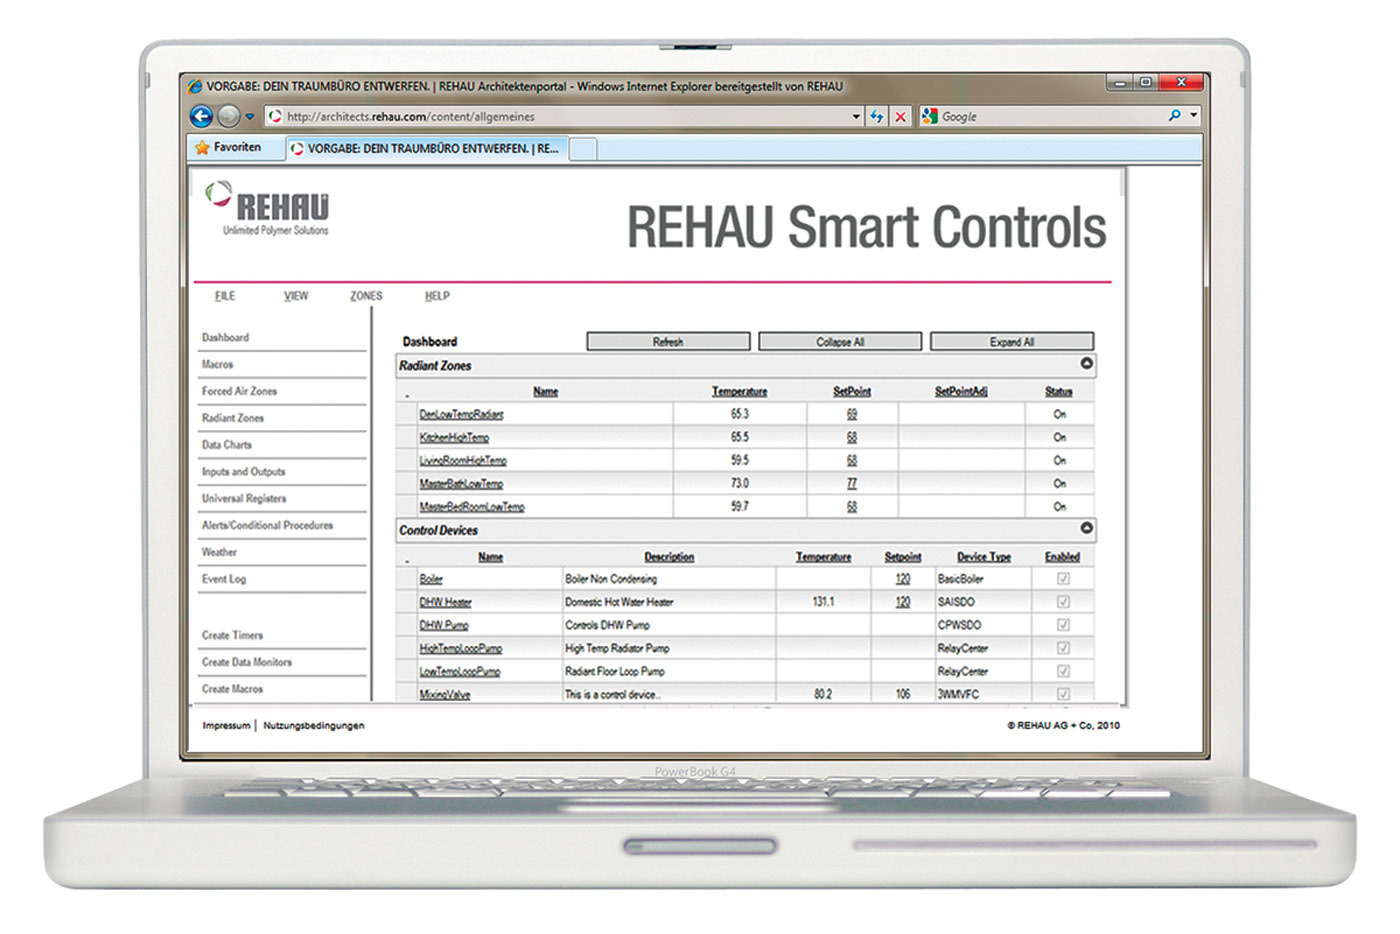Open the DHW Pump device link
Image resolution: width=1400 pixels, height=934 pixels.
tap(444, 626)
